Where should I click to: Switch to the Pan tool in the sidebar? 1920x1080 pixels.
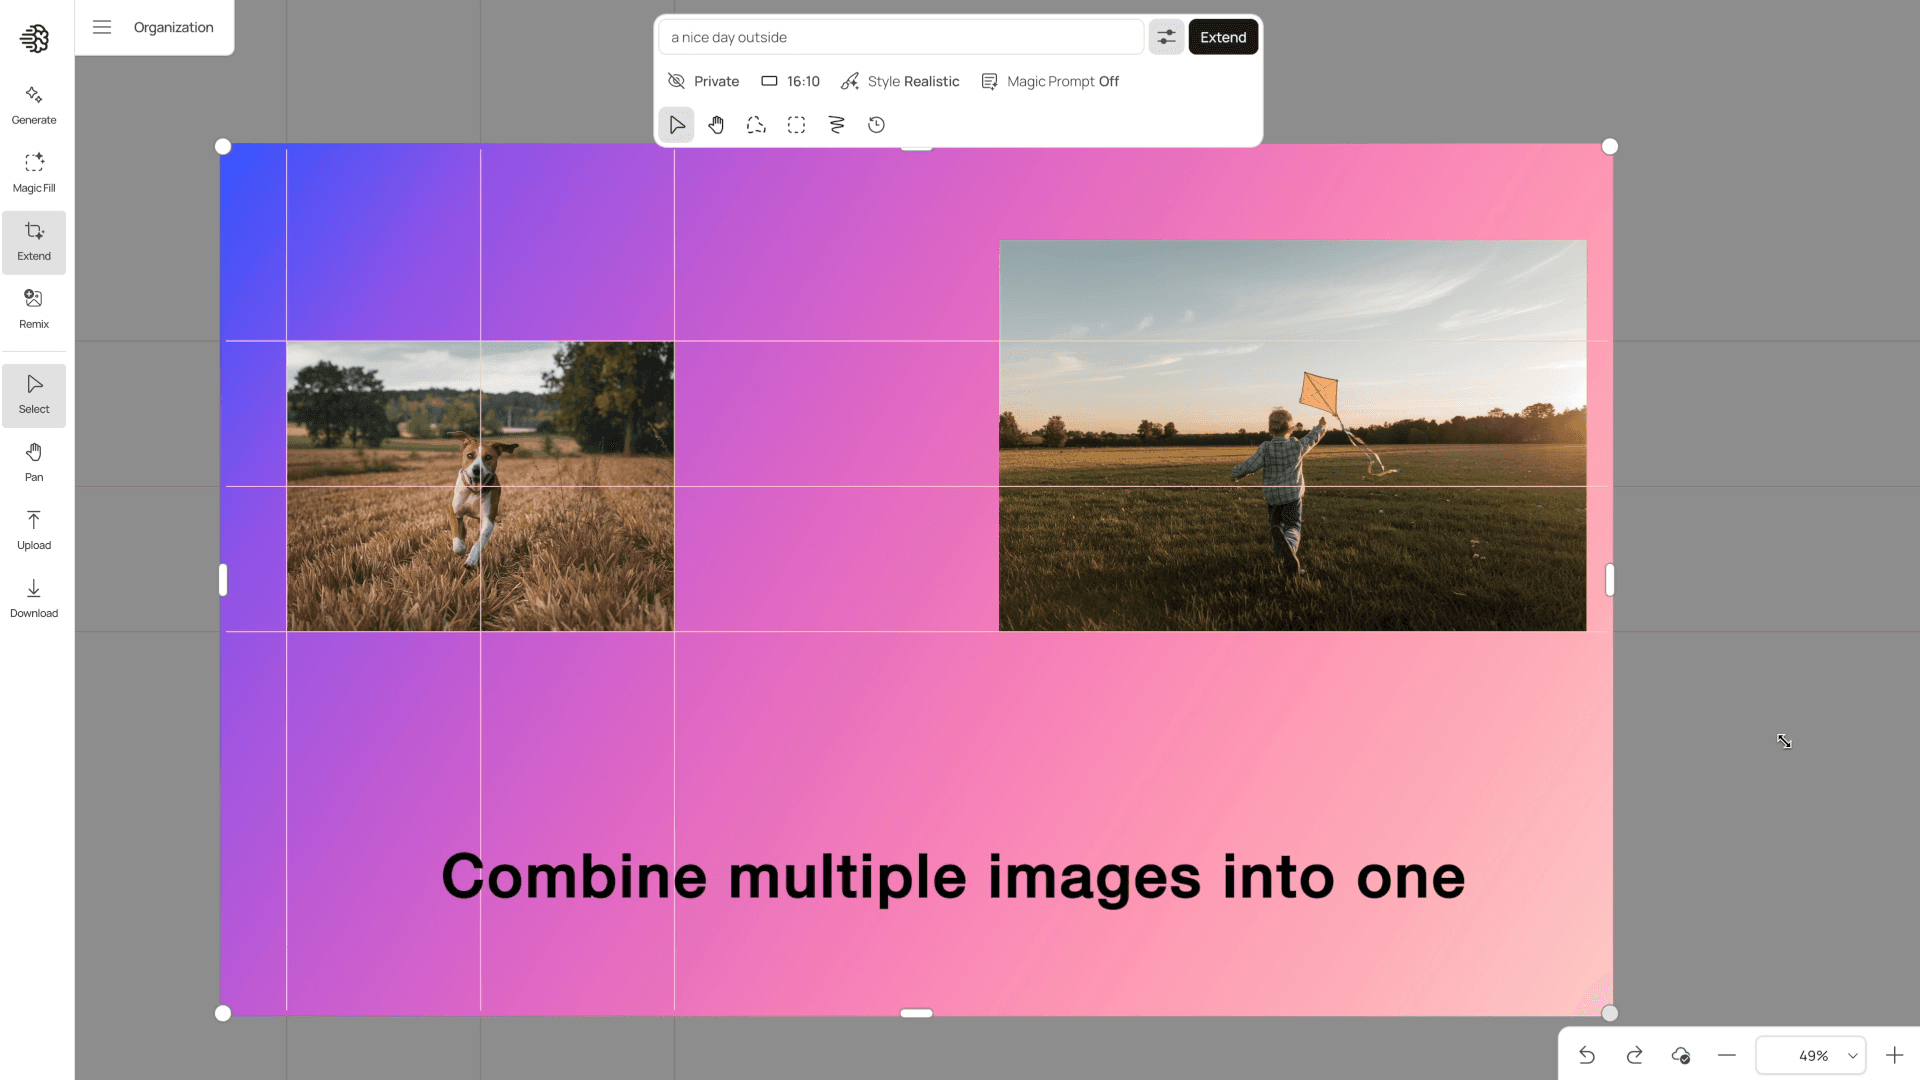coord(33,460)
